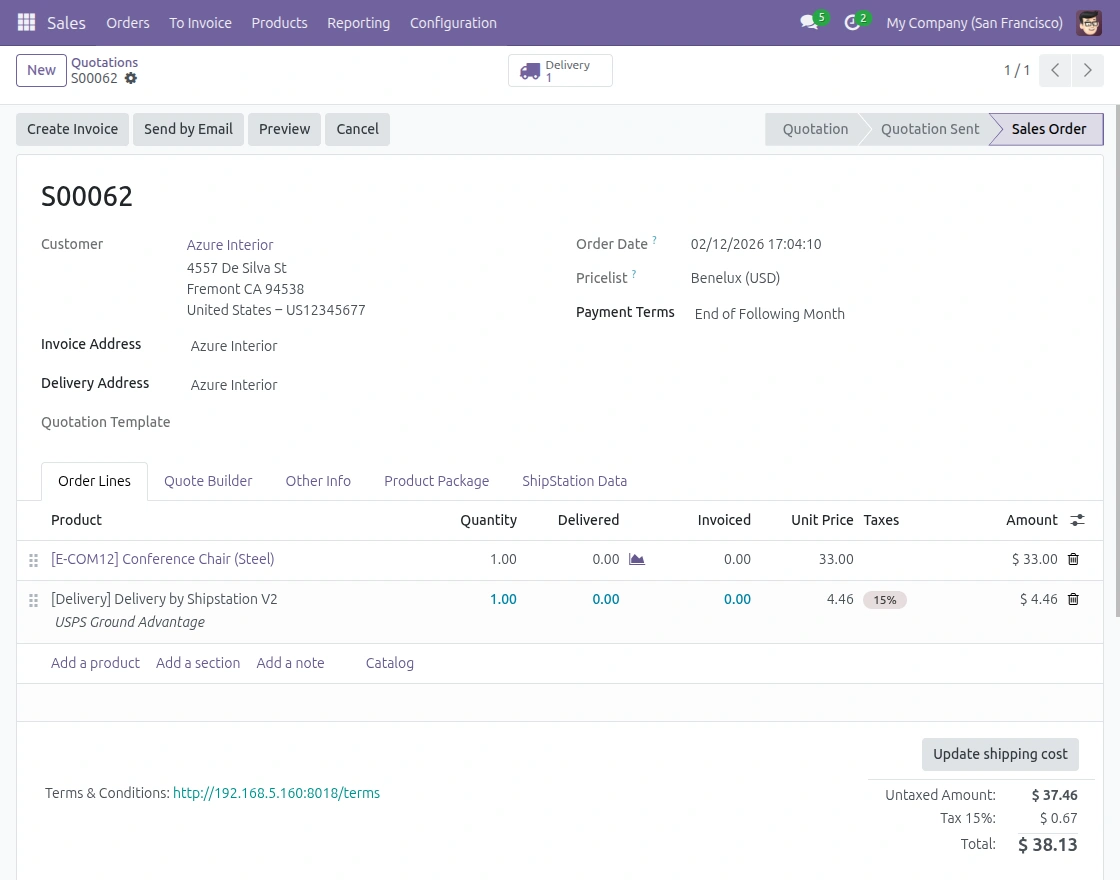Delete the Shipstation delivery line via trash icon
The height and width of the screenshot is (880, 1120).
point(1073,599)
